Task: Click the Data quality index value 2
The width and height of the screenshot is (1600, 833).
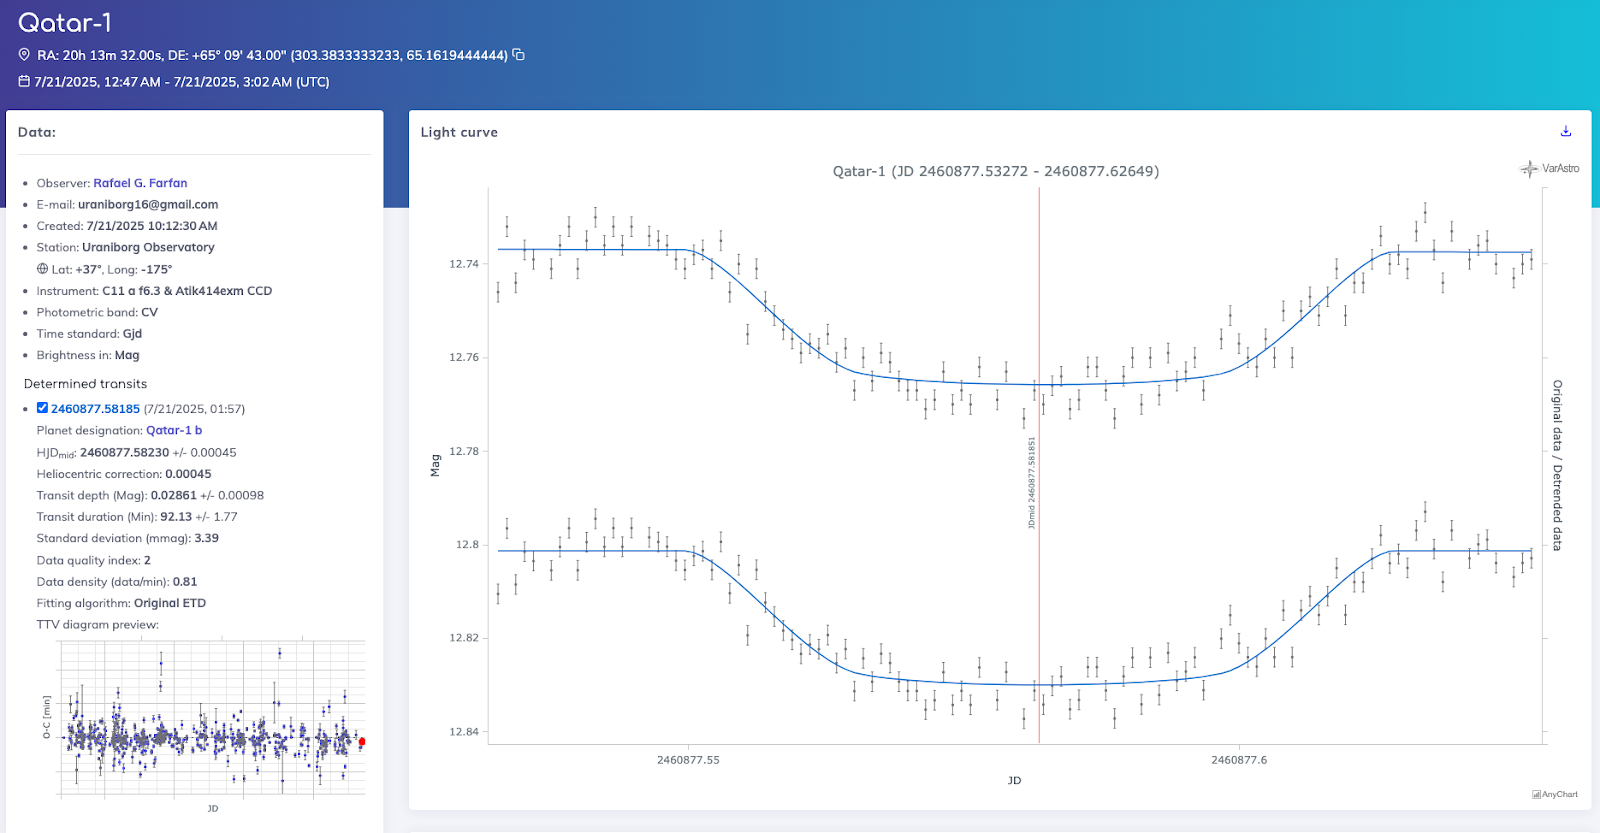Action: pos(147,560)
